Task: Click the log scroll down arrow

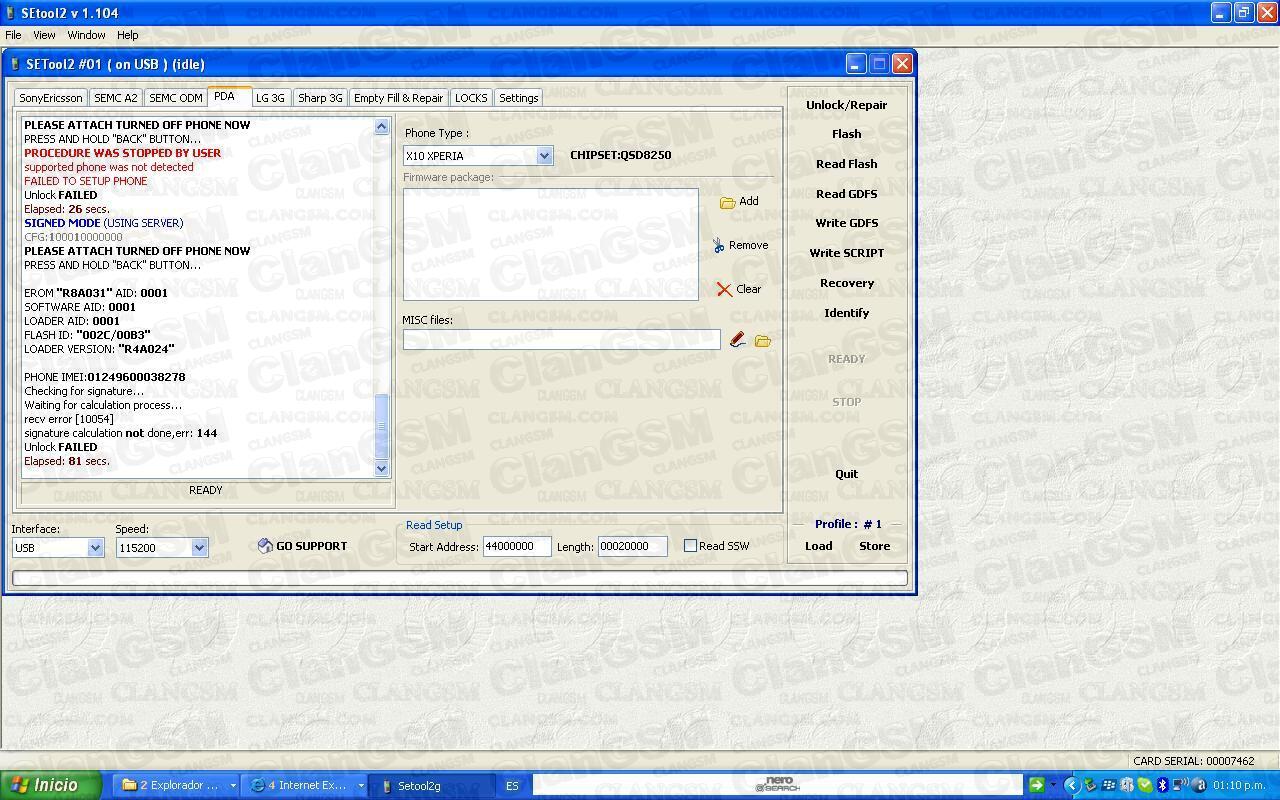Action: coord(381,468)
